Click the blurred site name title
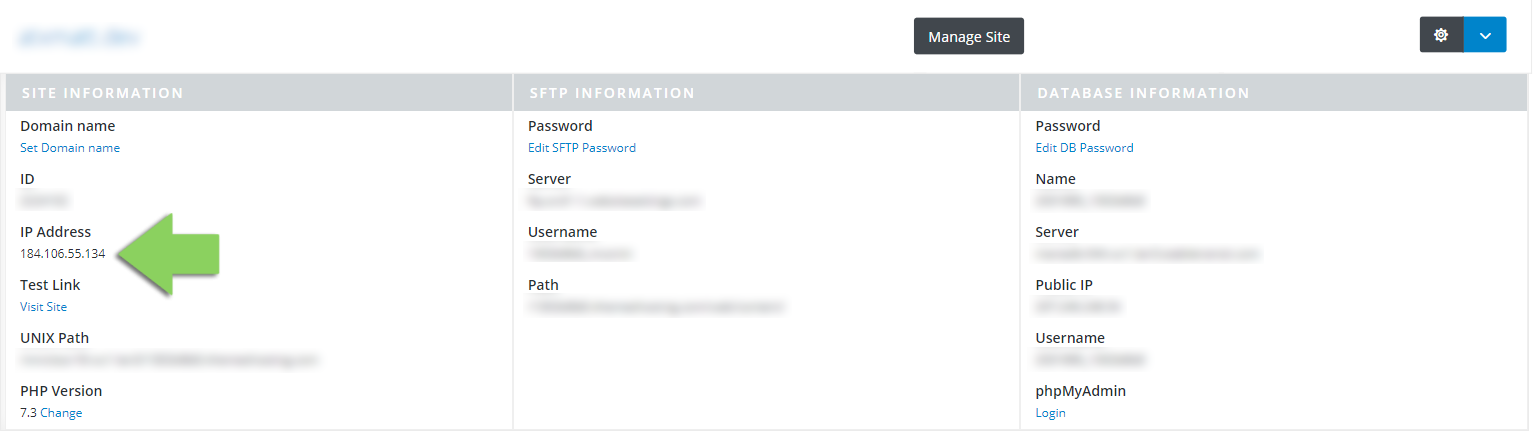The height and width of the screenshot is (432, 1533). click(x=79, y=38)
